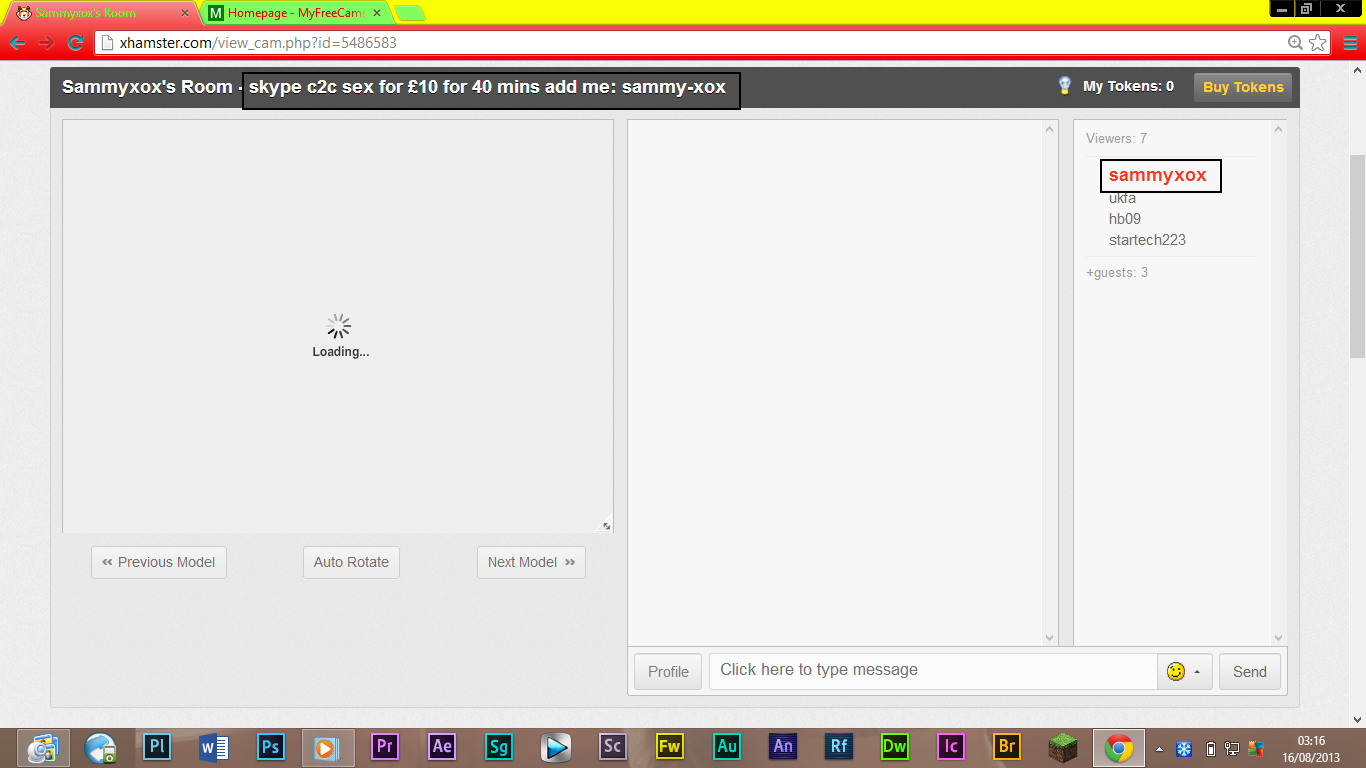Click the viewers list scroll-up arrow

tap(1278, 129)
